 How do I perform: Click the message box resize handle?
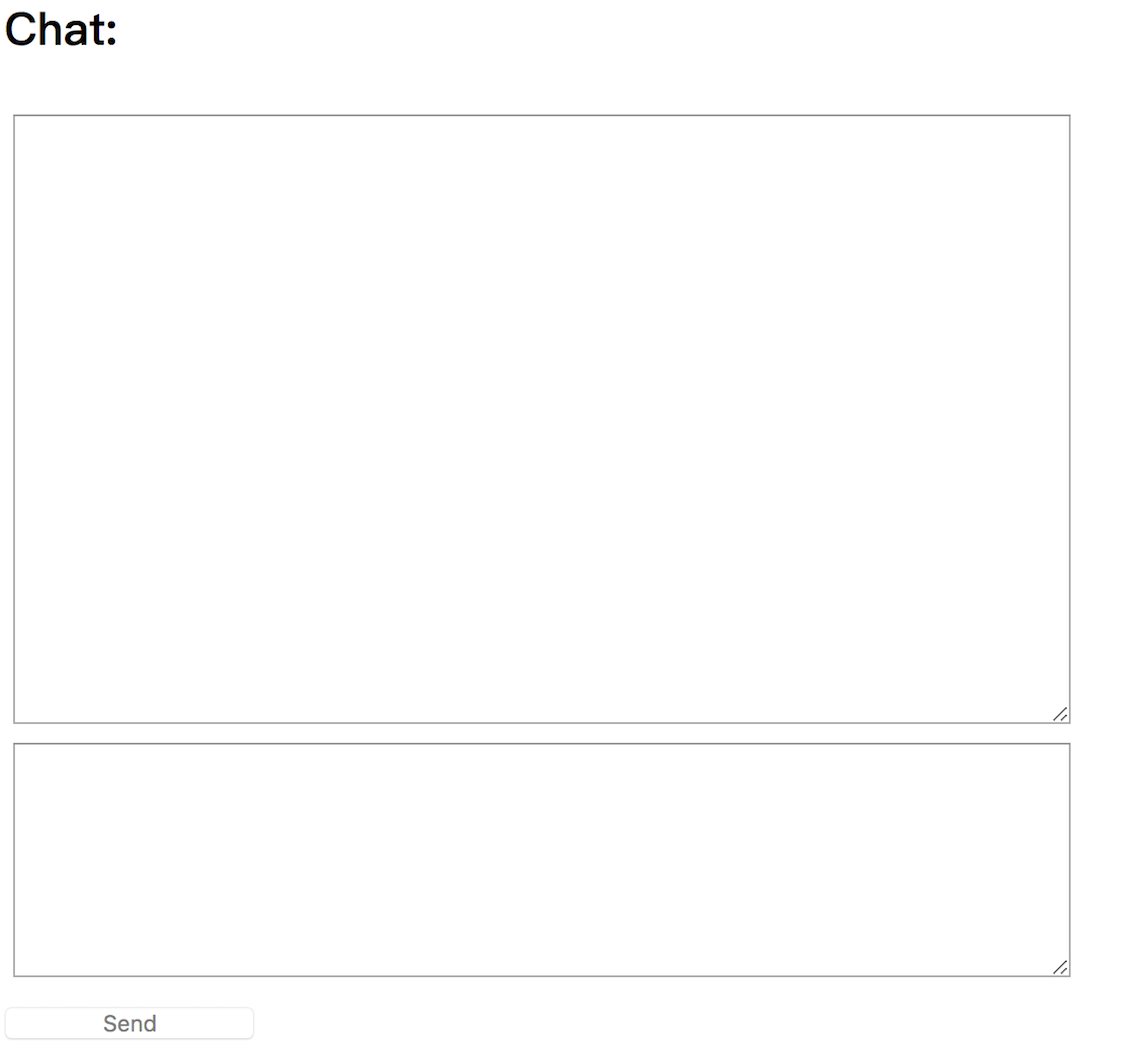tap(1060, 967)
